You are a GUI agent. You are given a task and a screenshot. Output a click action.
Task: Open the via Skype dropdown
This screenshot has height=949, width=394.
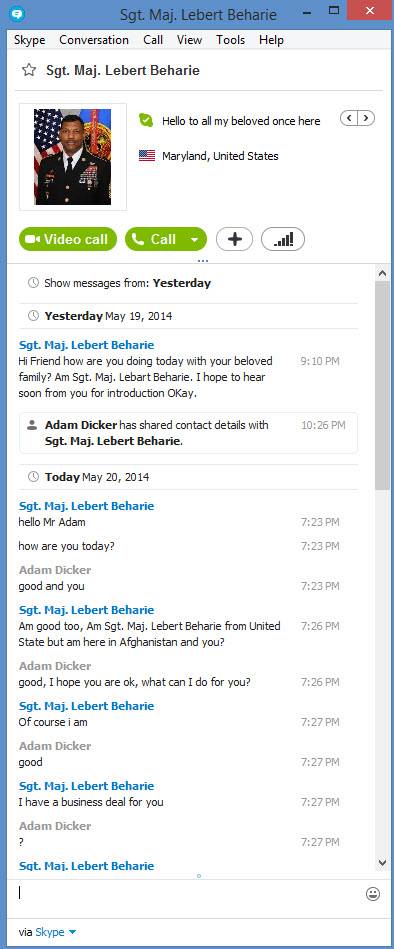[56, 932]
